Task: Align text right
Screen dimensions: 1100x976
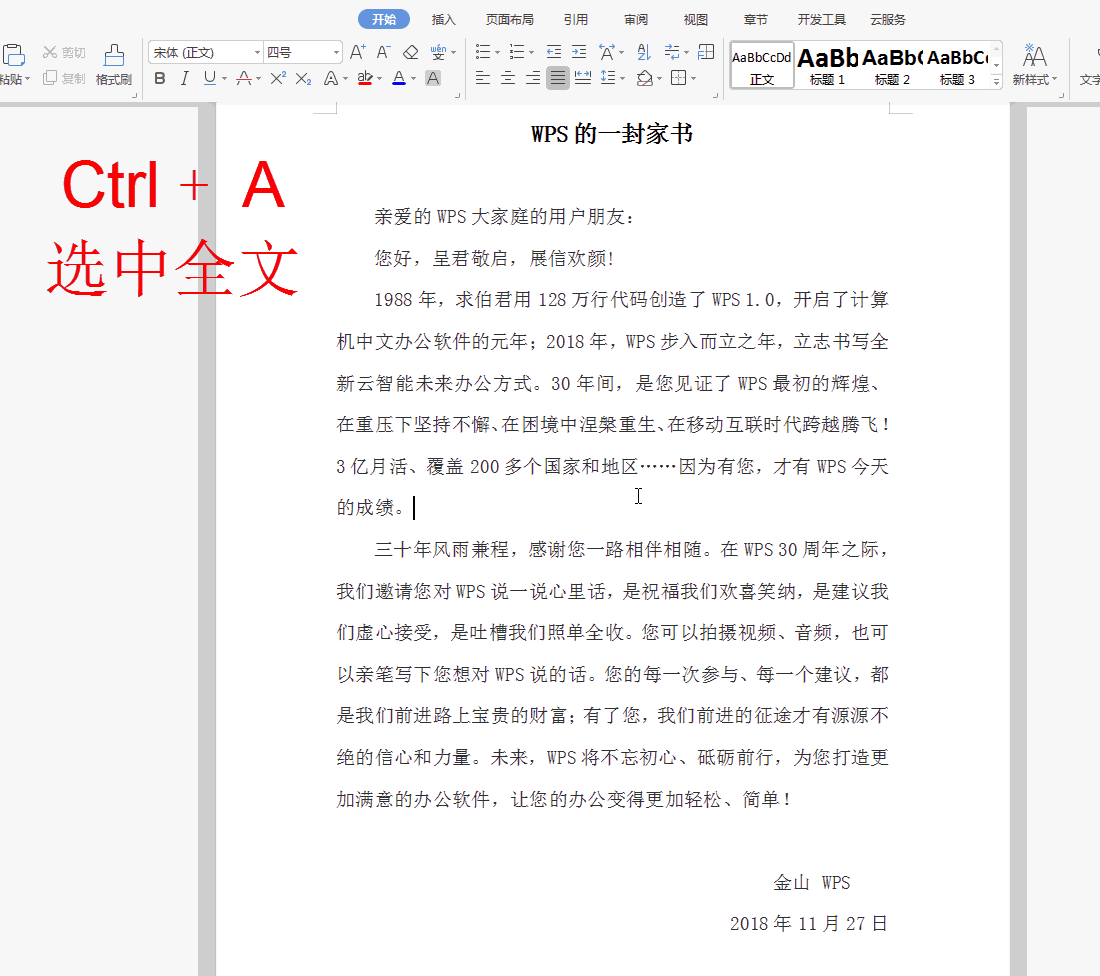Action: pyautogui.click(x=533, y=78)
